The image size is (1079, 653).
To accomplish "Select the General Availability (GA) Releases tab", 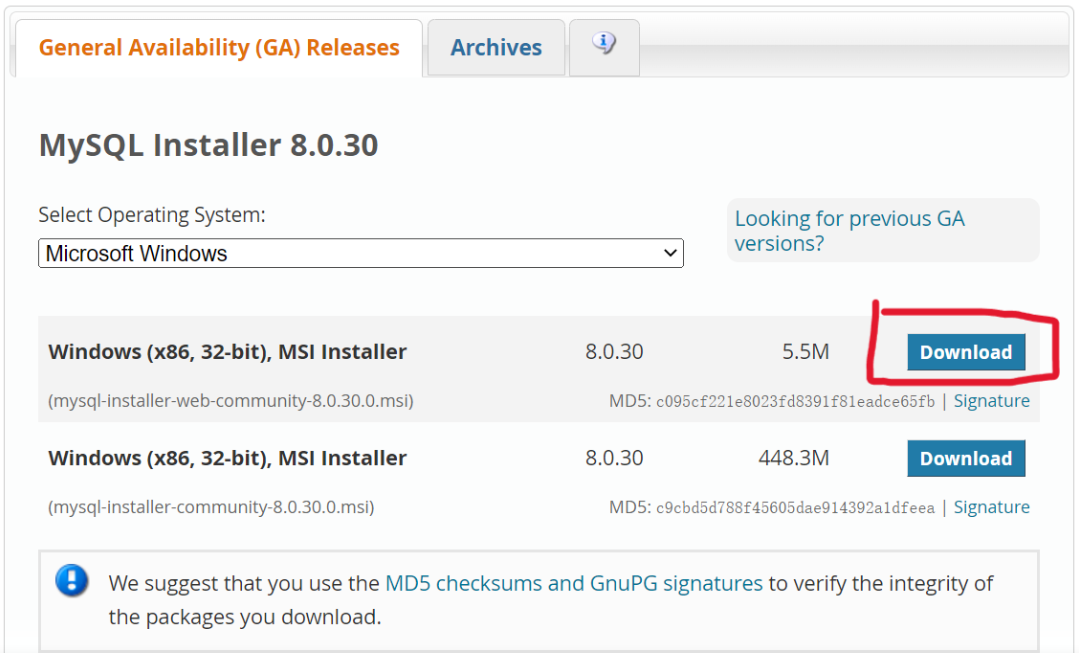I will pyautogui.click(x=219, y=47).
